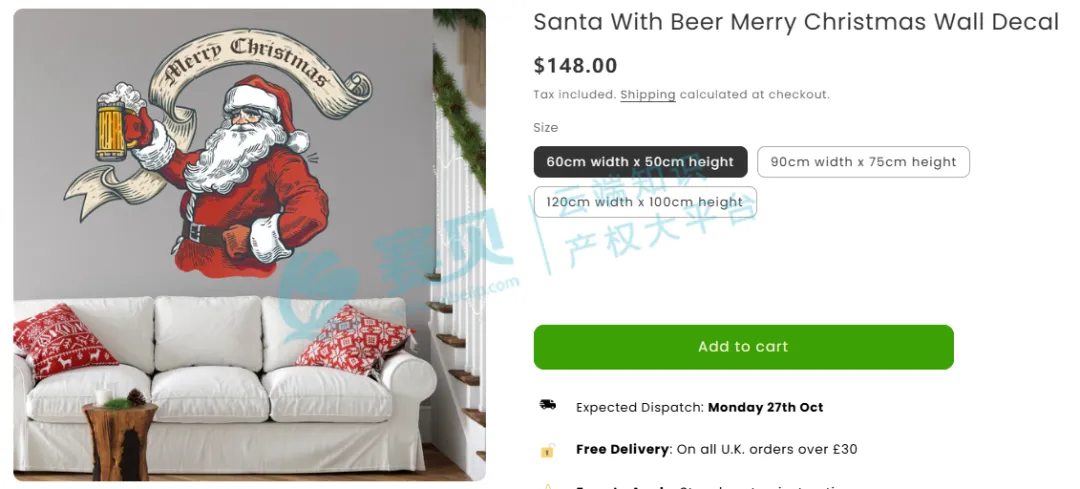Click the yellow open padlock icon
Viewport: 1080px width, 489px height.
(x=548, y=451)
